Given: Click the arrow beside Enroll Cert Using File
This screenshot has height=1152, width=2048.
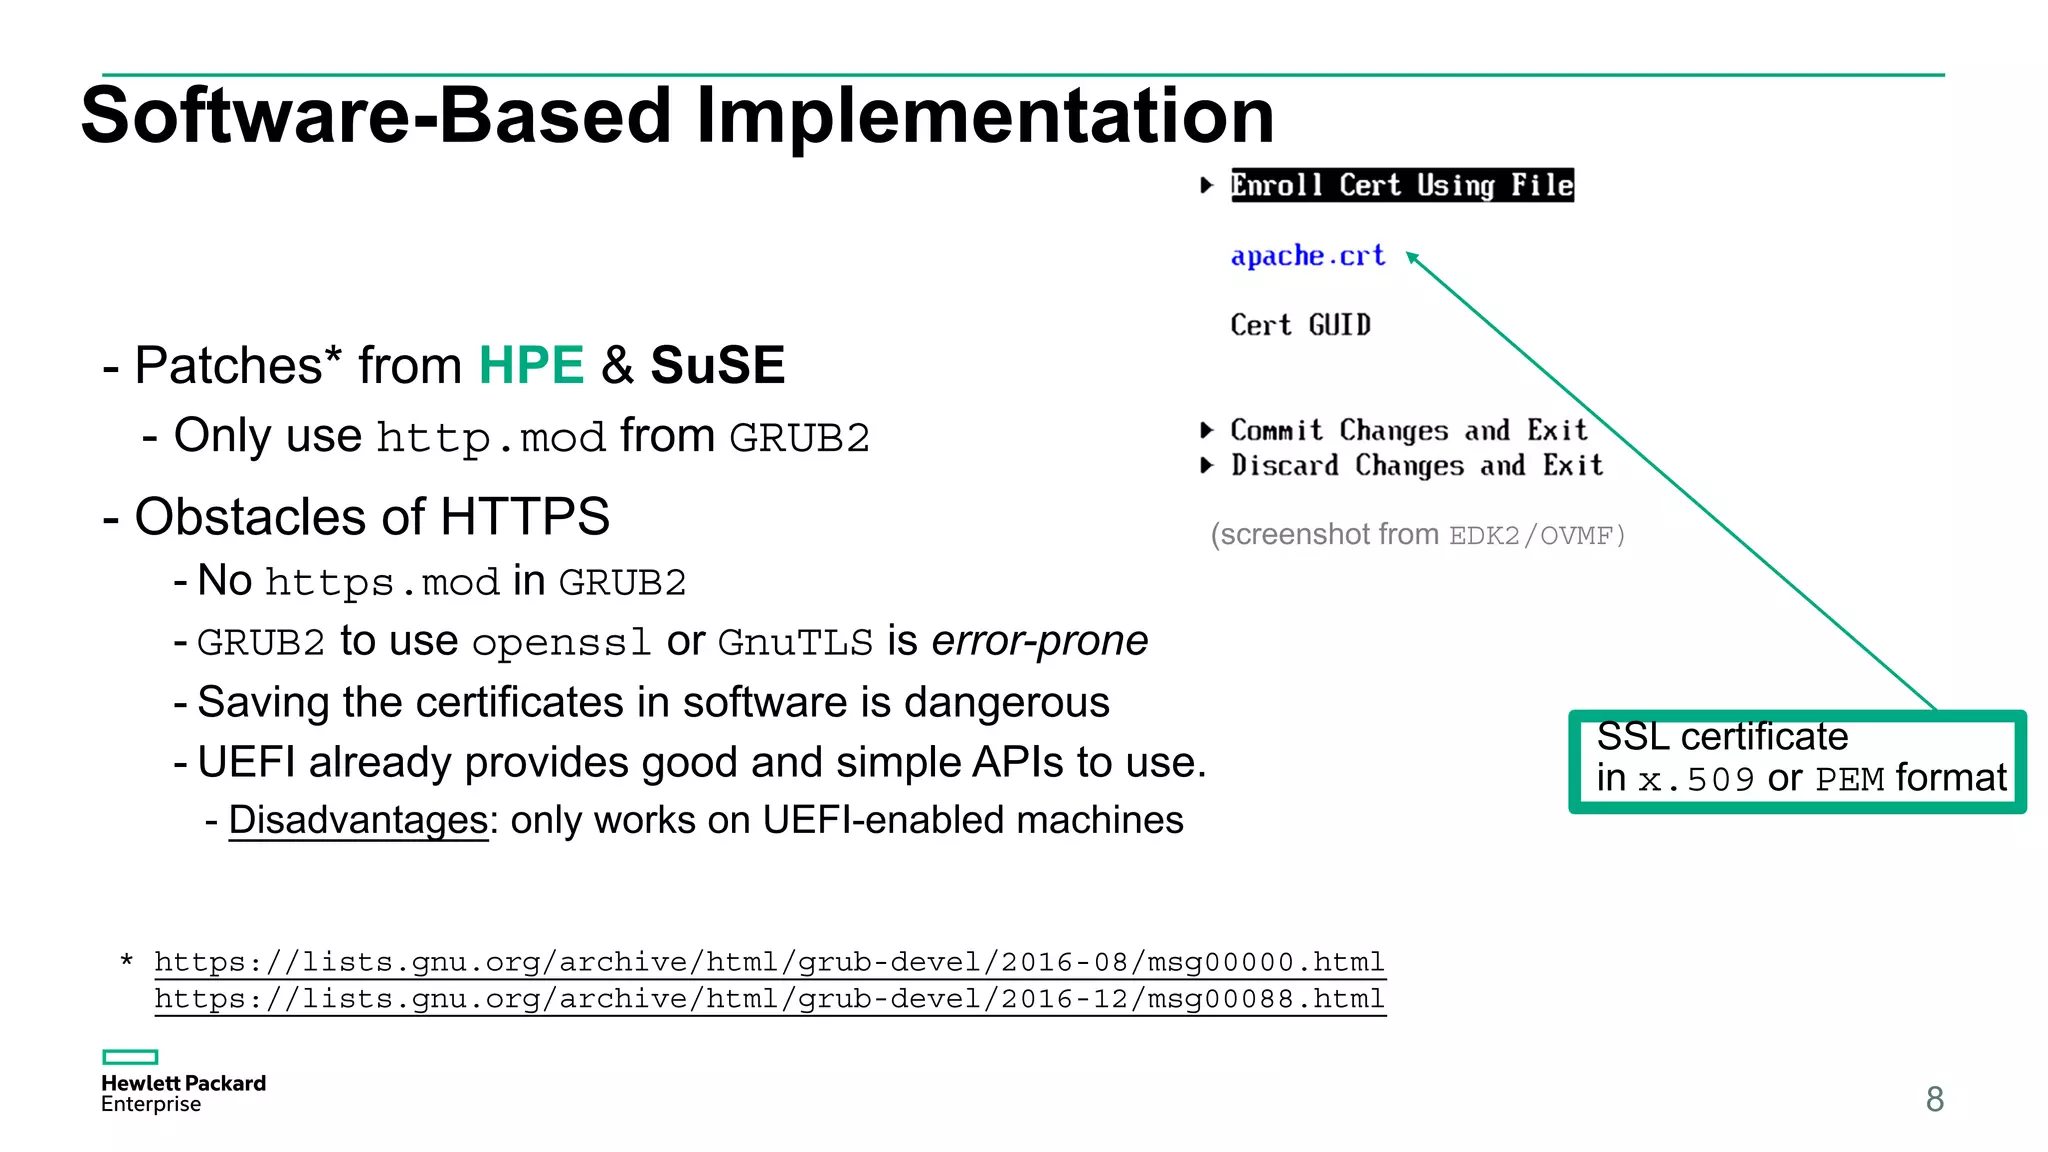Looking at the screenshot, I should pyautogui.click(x=1207, y=185).
